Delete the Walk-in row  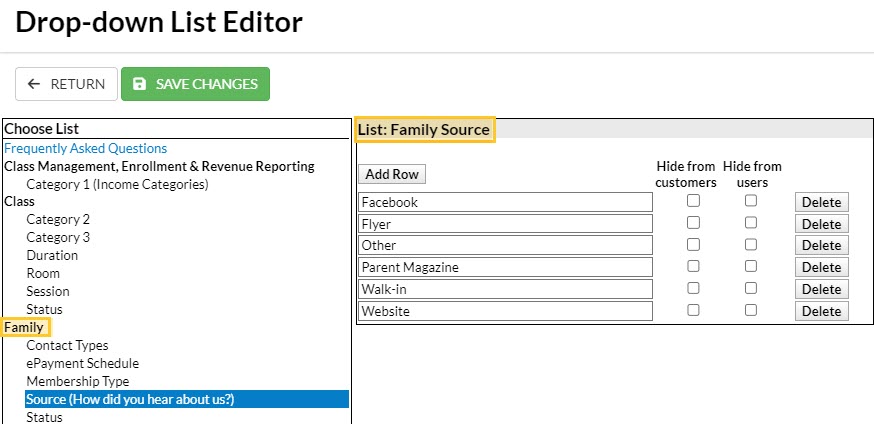[x=821, y=289]
